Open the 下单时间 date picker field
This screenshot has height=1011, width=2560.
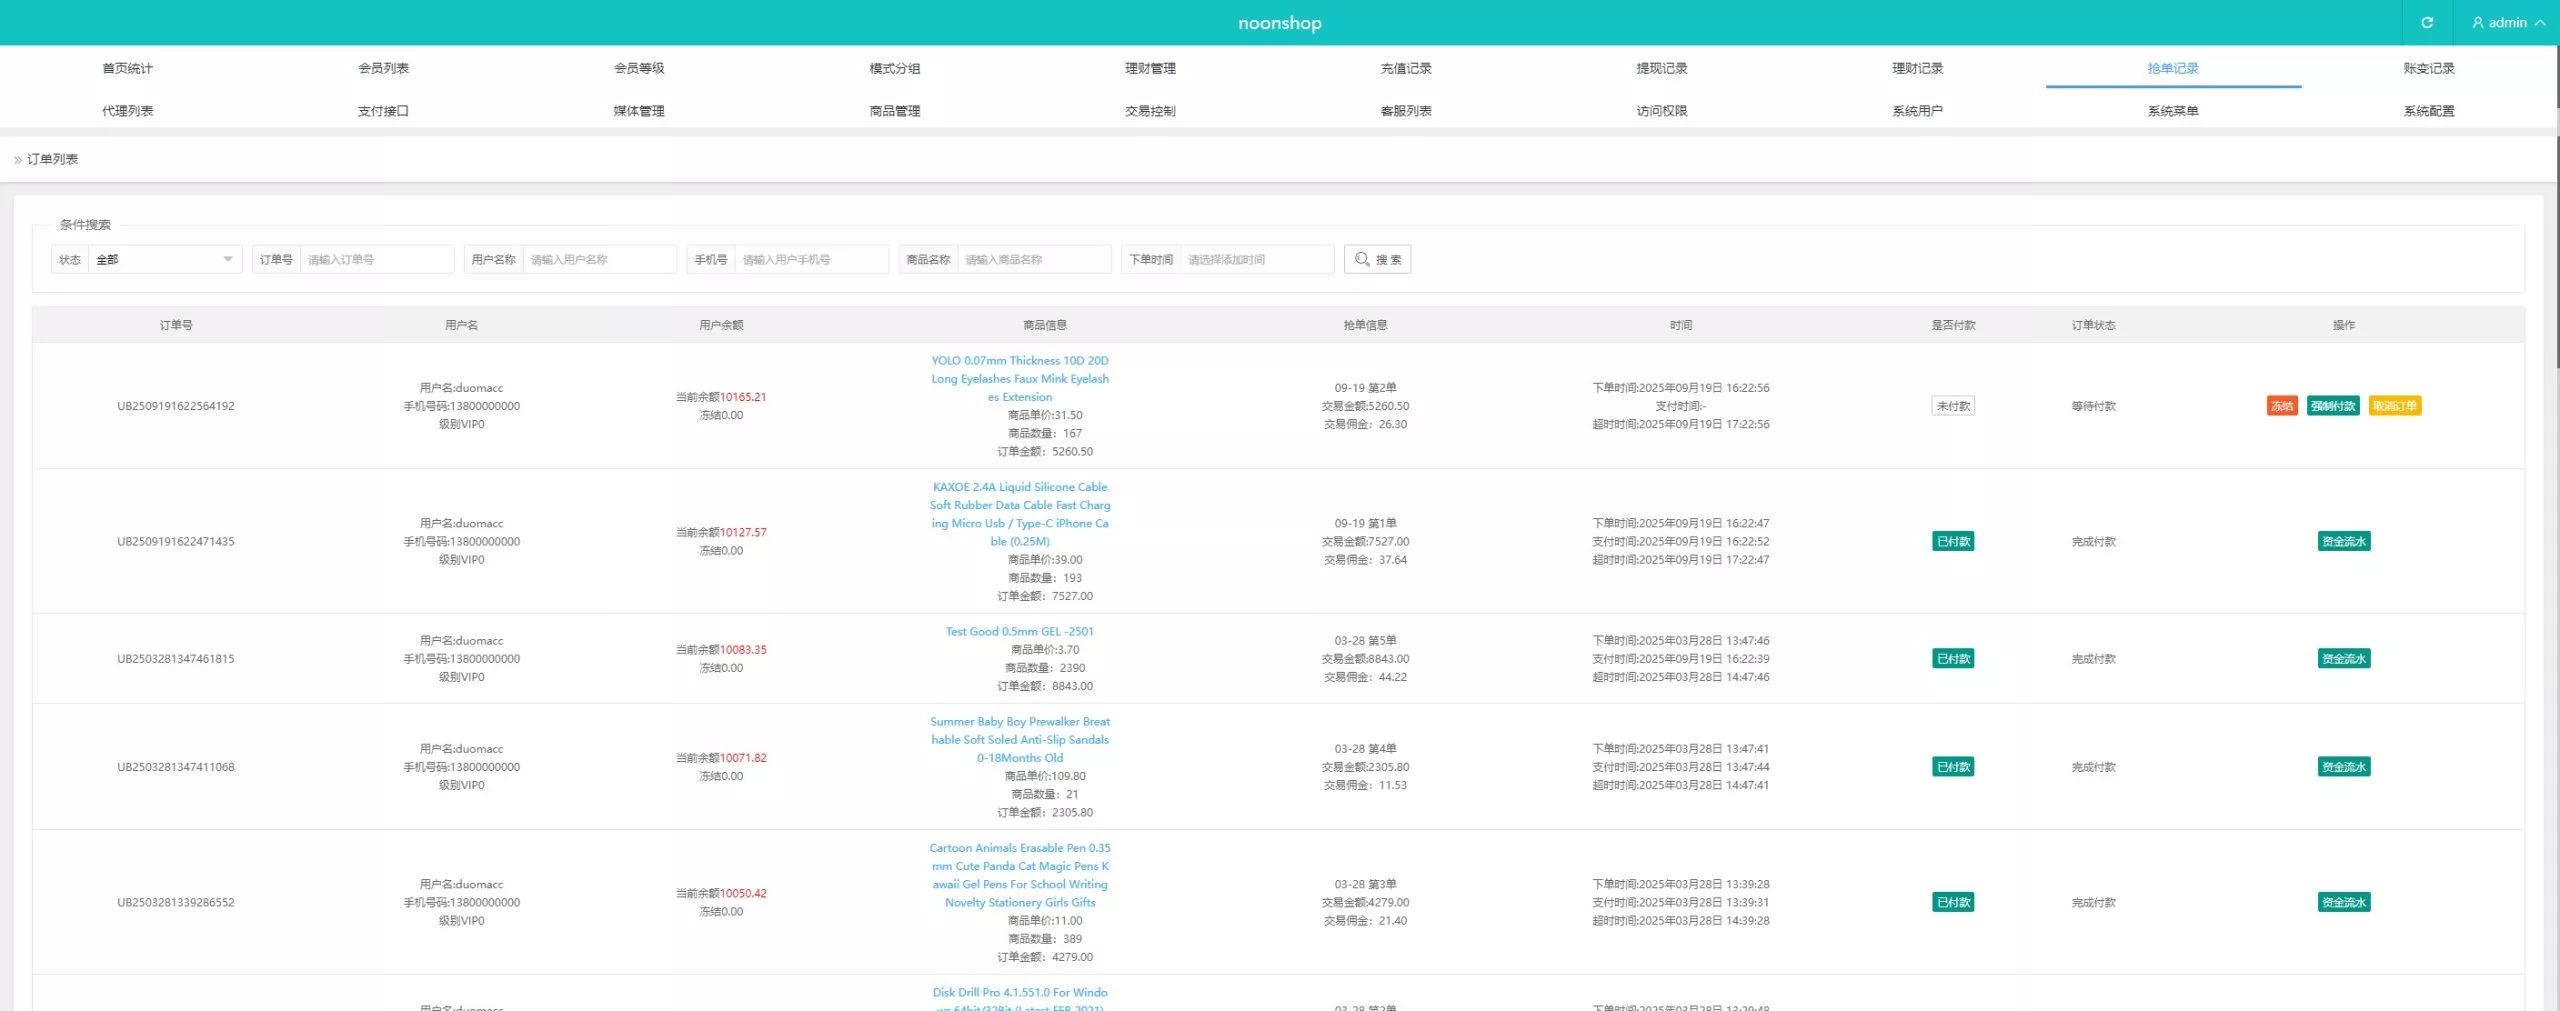[x=1258, y=259]
